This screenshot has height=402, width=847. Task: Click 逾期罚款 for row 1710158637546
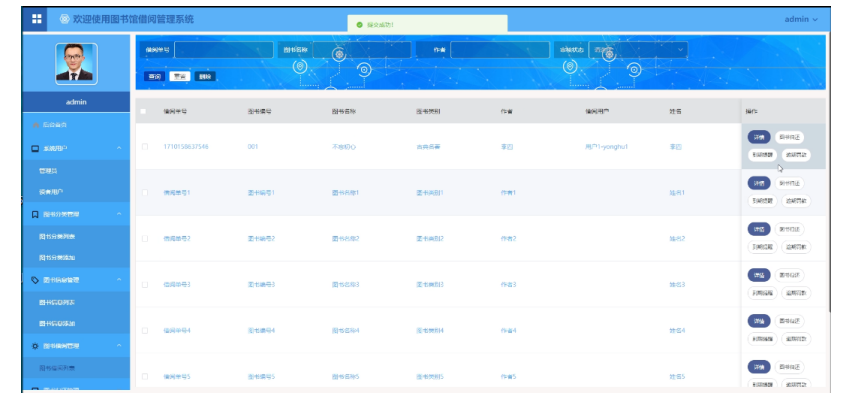coord(796,155)
